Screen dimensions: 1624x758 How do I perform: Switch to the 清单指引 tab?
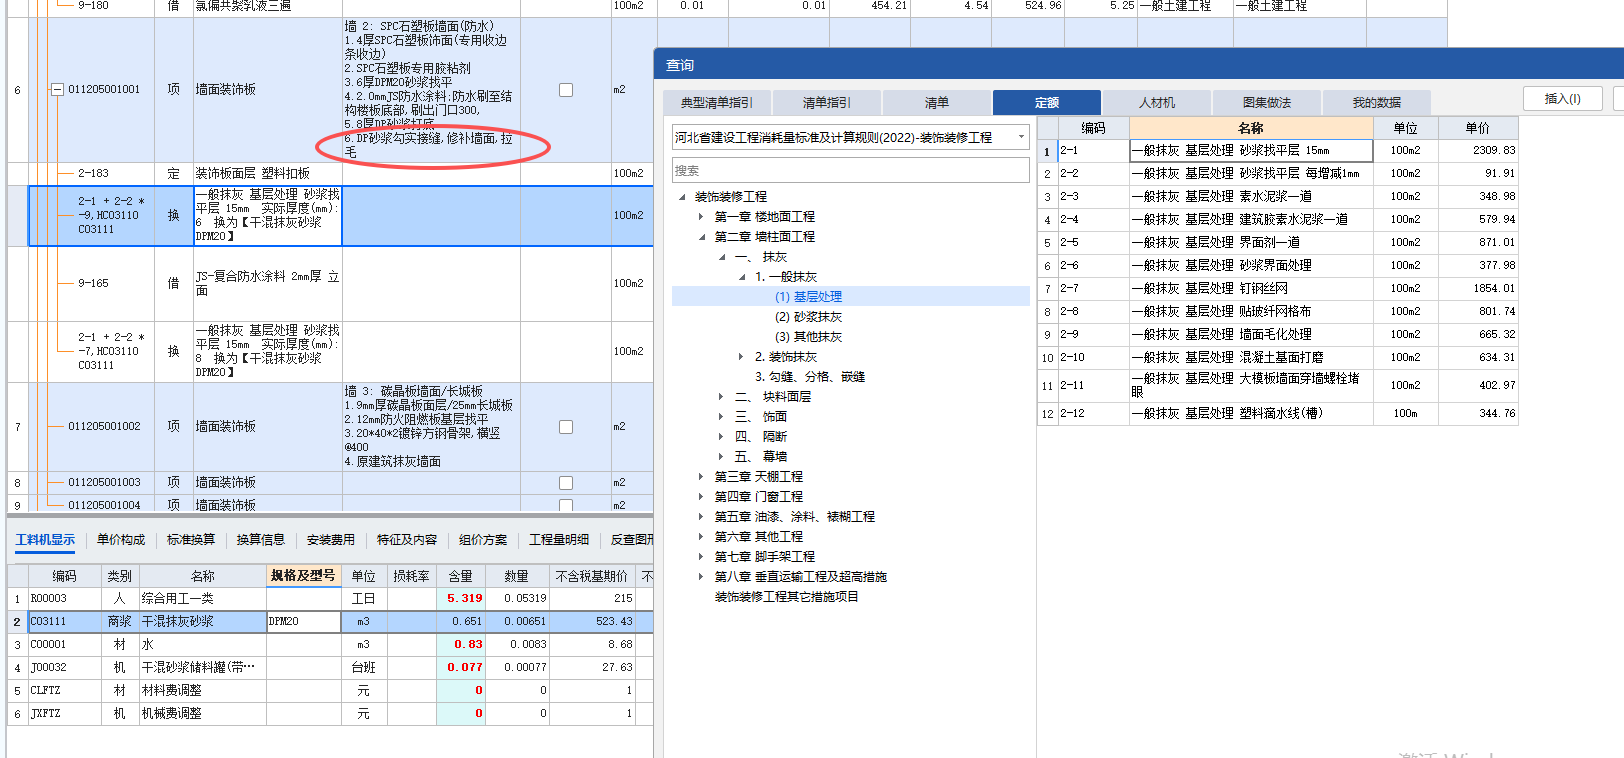(x=827, y=103)
